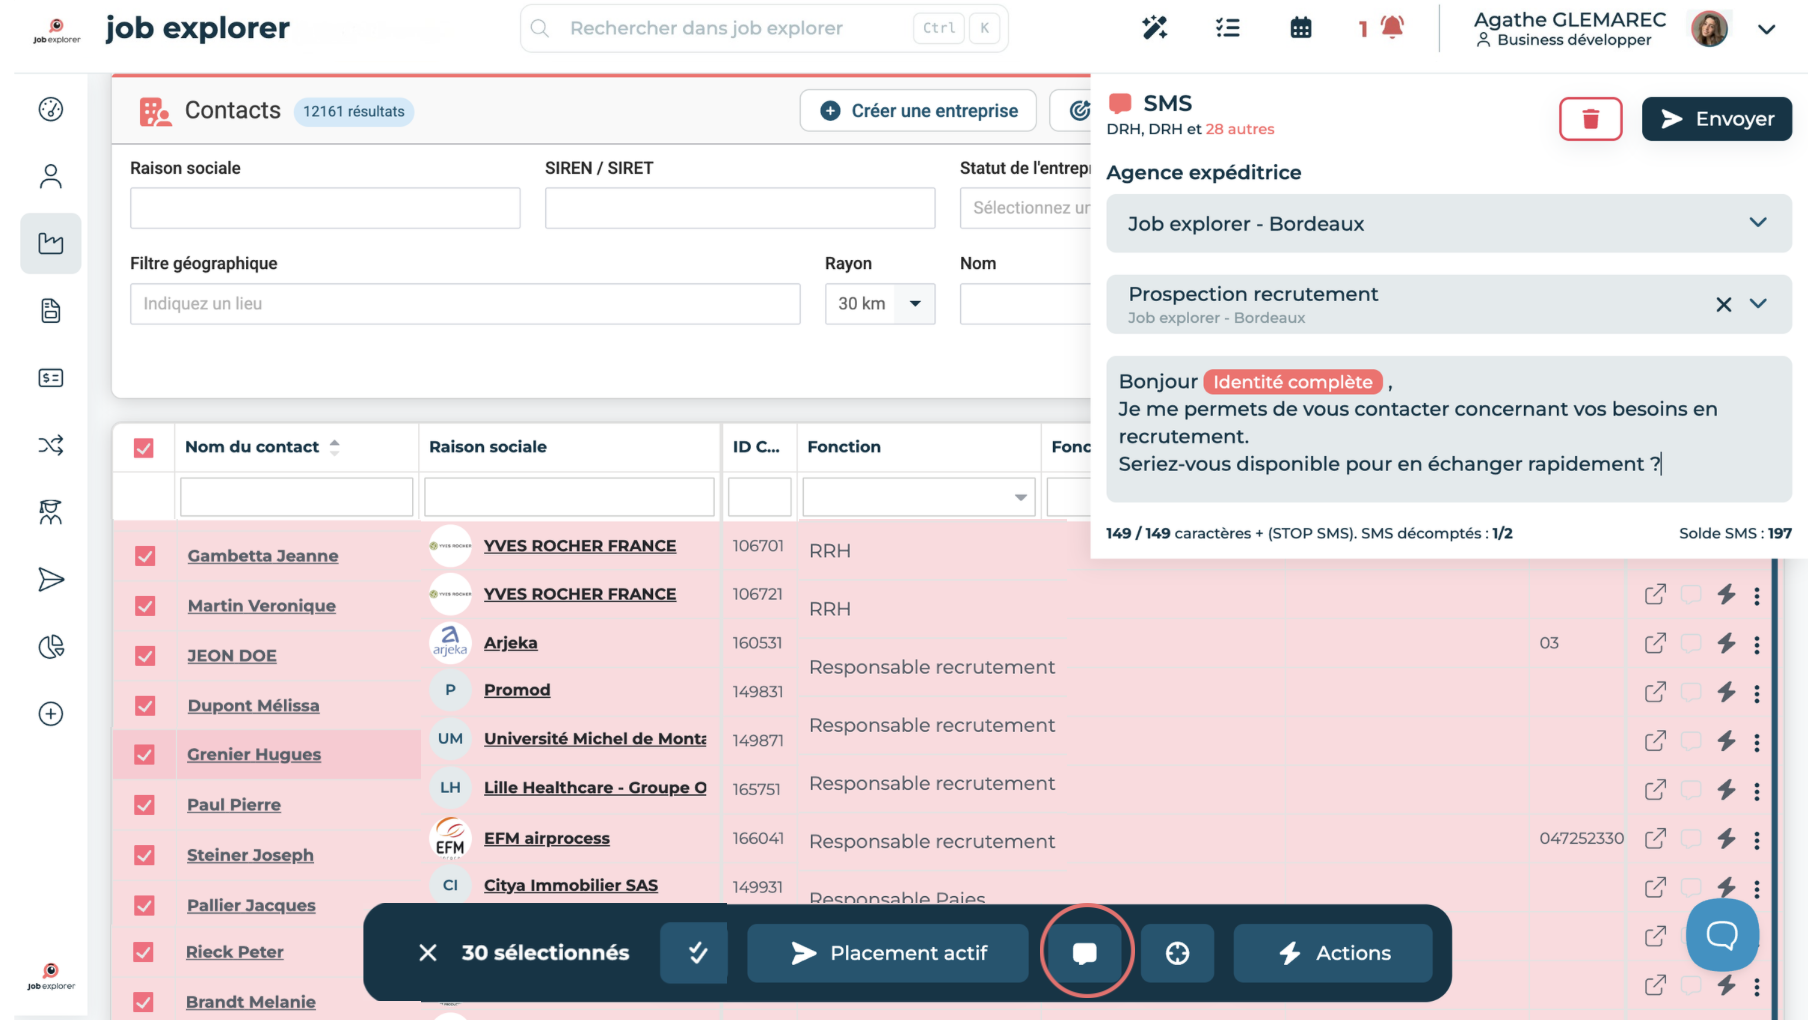Open the EFM airprocess company link
1820x1020 pixels.
pyautogui.click(x=547, y=838)
